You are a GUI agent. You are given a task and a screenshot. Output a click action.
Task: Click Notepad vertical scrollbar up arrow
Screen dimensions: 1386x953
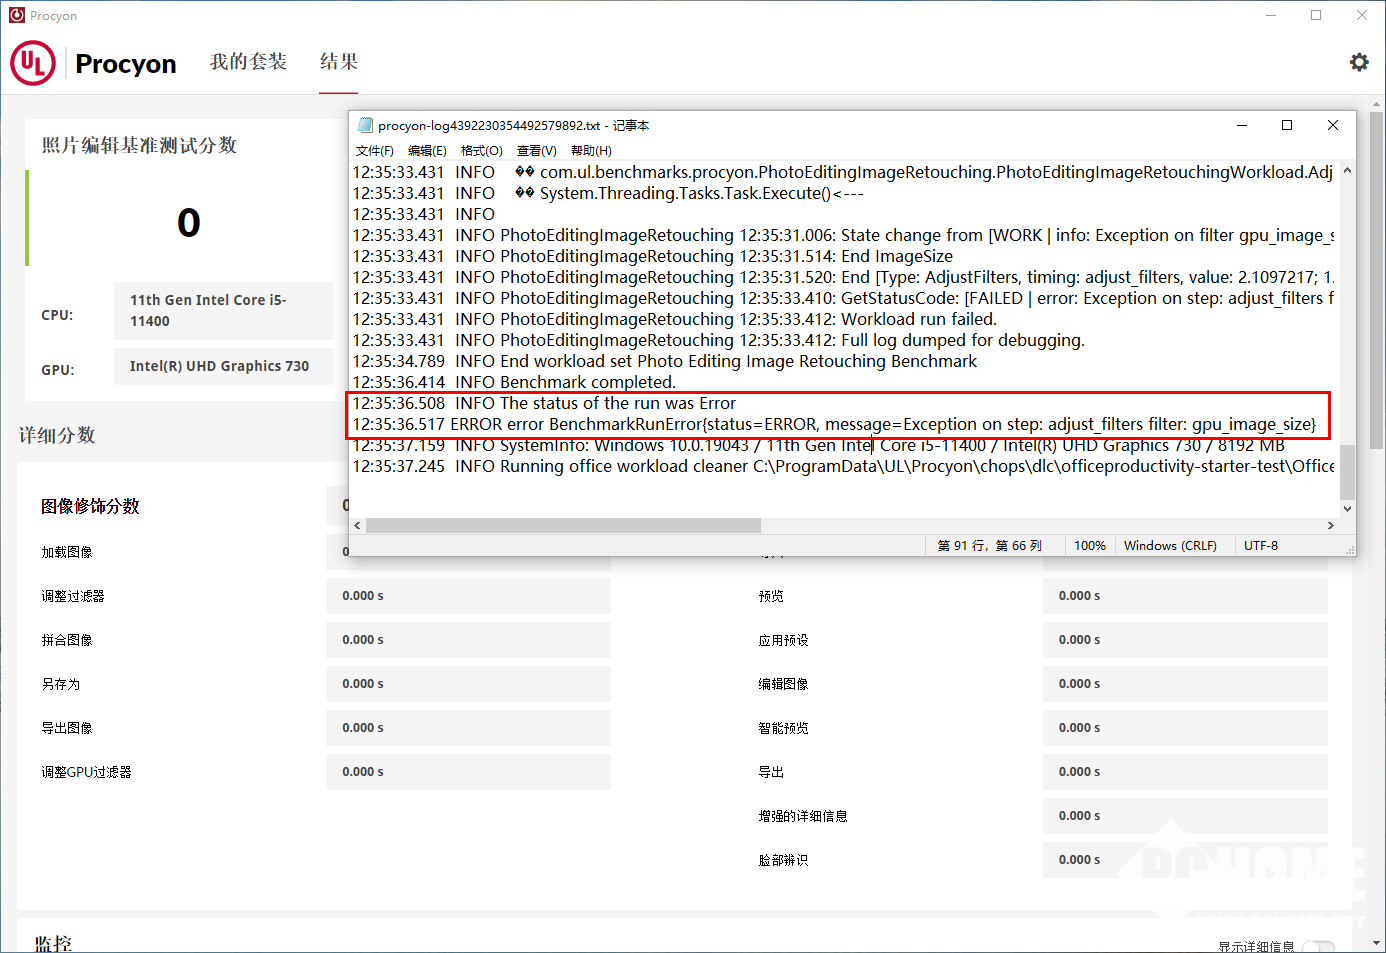click(1347, 170)
